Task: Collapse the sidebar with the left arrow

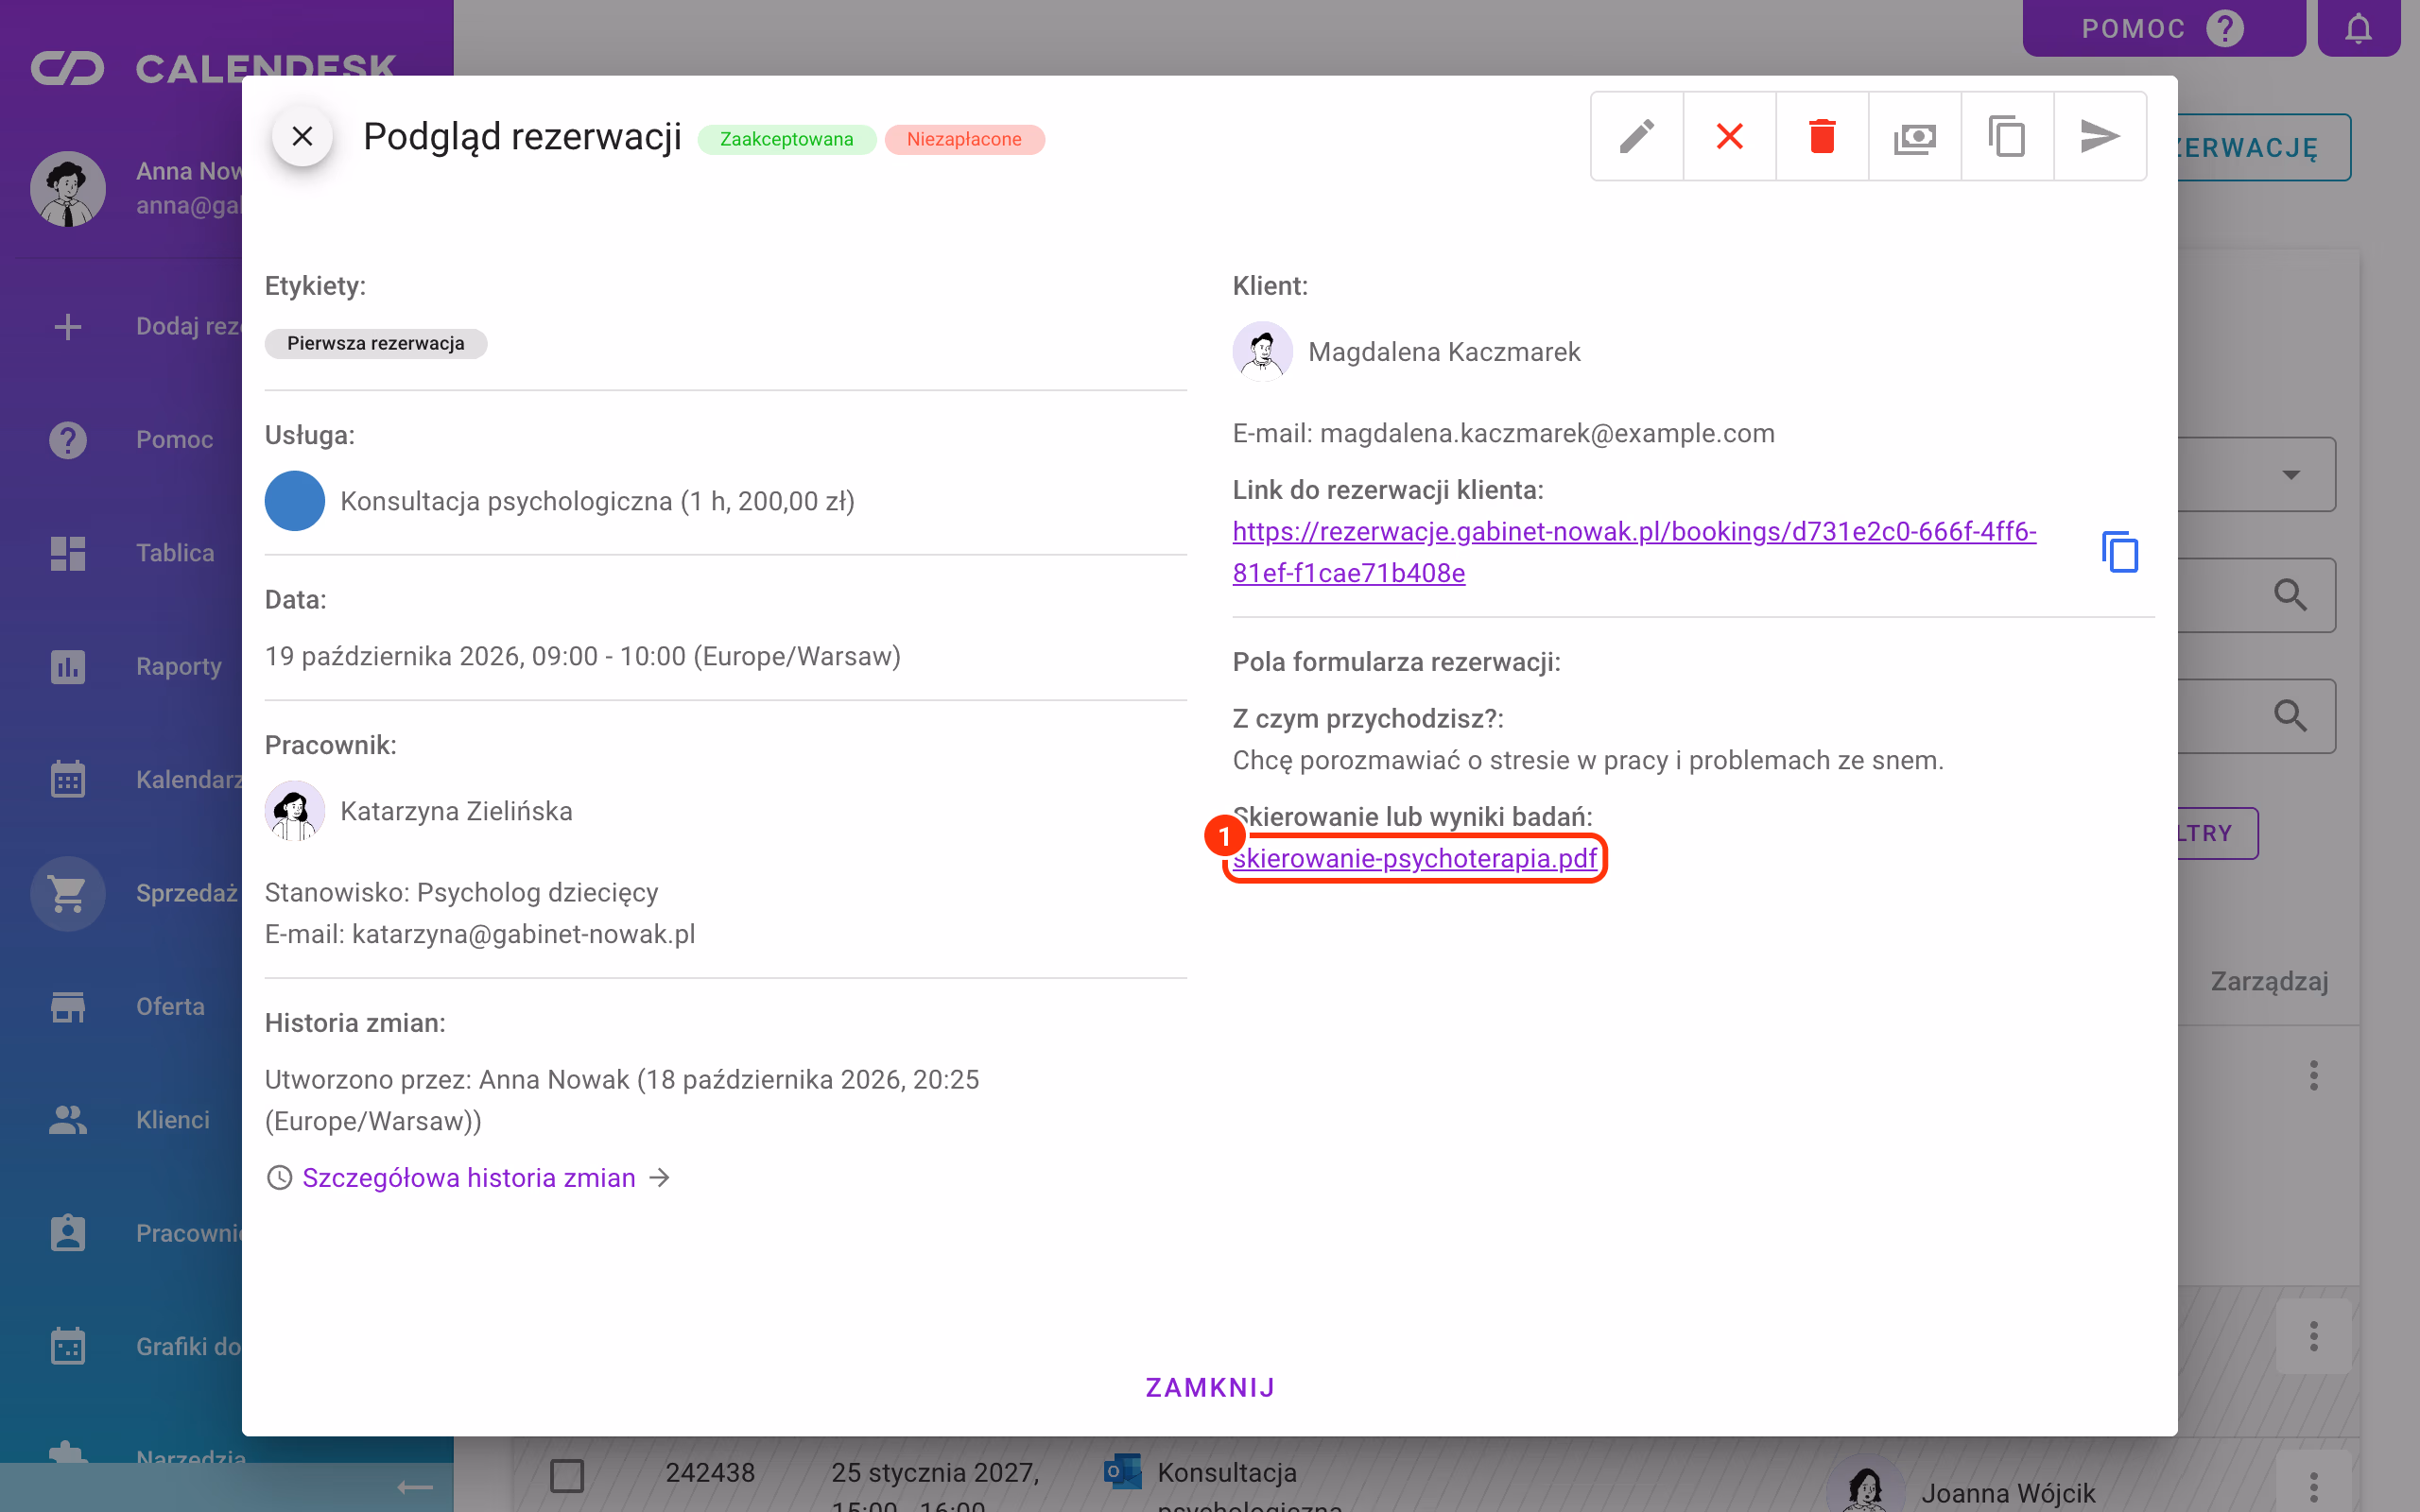Action: (414, 1488)
